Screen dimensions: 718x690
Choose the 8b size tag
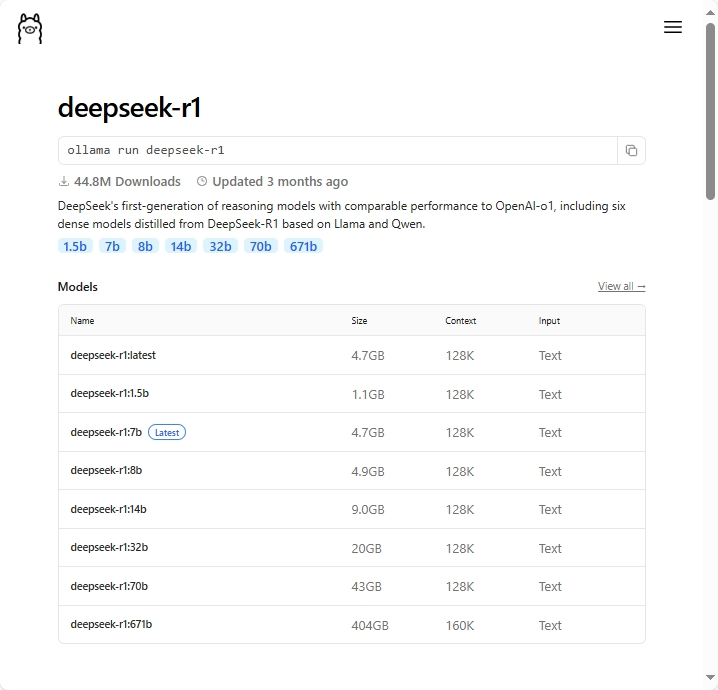145,246
